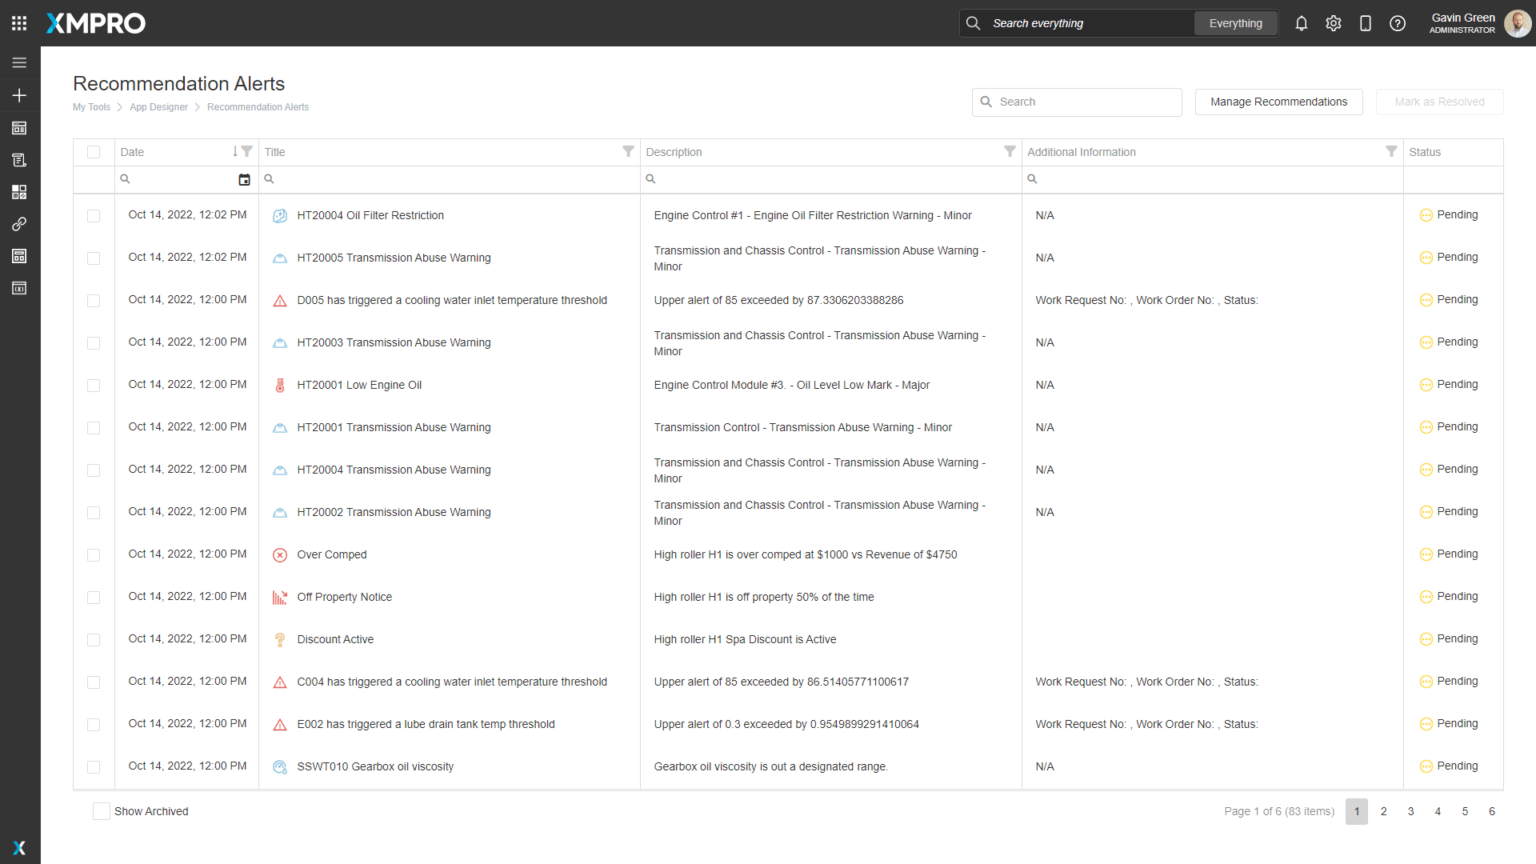The image size is (1536, 864).
Task: Click the notifications bell icon
Action: (x=1301, y=23)
